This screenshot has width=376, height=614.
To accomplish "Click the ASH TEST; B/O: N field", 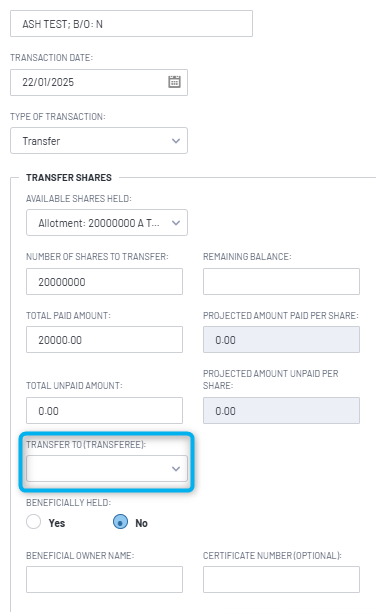I will (131, 24).
